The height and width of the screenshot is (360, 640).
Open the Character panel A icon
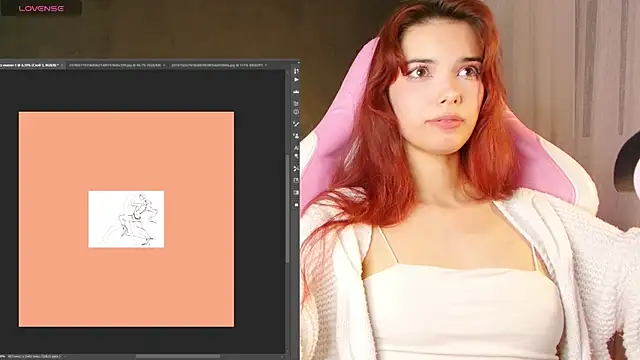click(x=296, y=148)
